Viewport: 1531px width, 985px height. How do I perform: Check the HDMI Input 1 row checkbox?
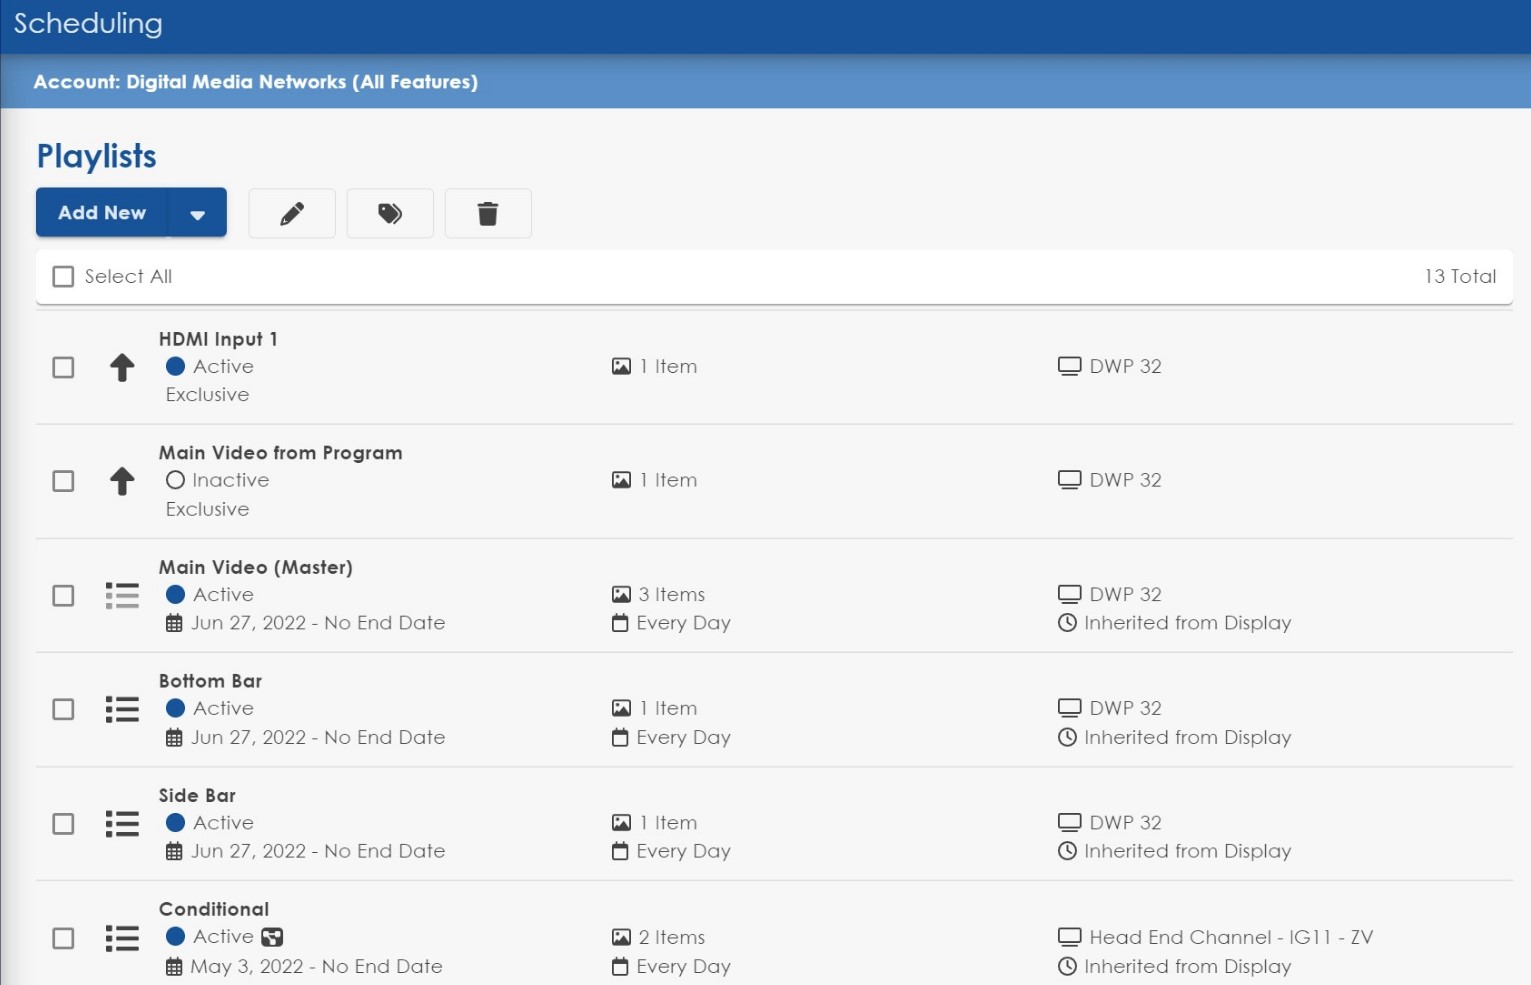pyautogui.click(x=63, y=367)
